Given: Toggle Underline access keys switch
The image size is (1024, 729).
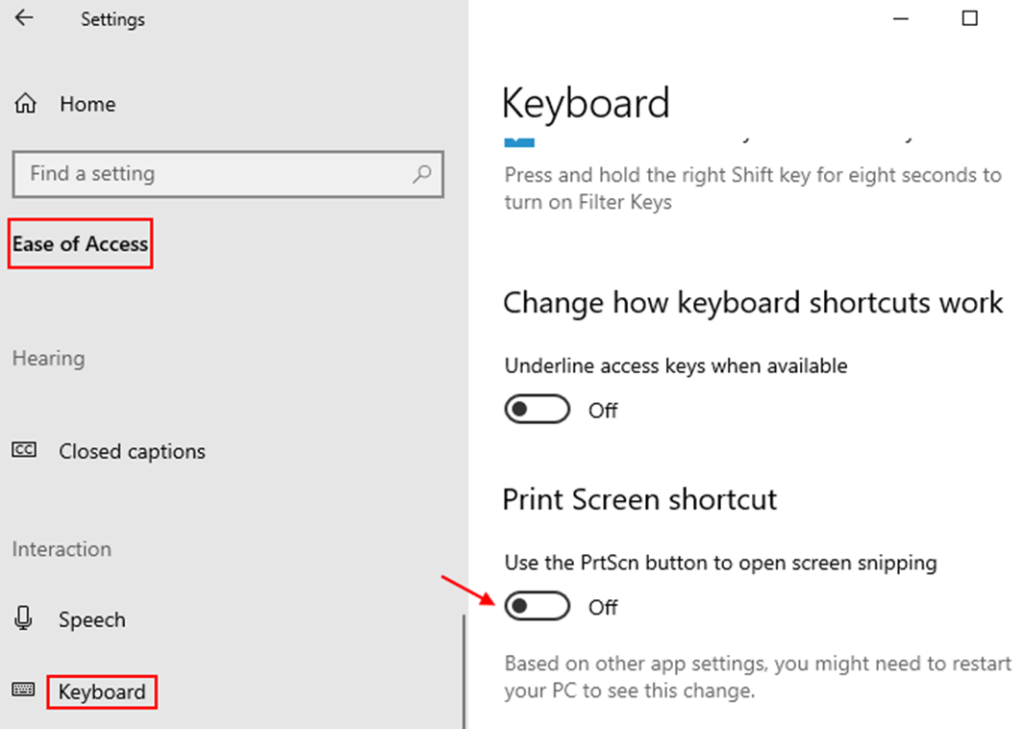Looking at the screenshot, I should (x=536, y=410).
